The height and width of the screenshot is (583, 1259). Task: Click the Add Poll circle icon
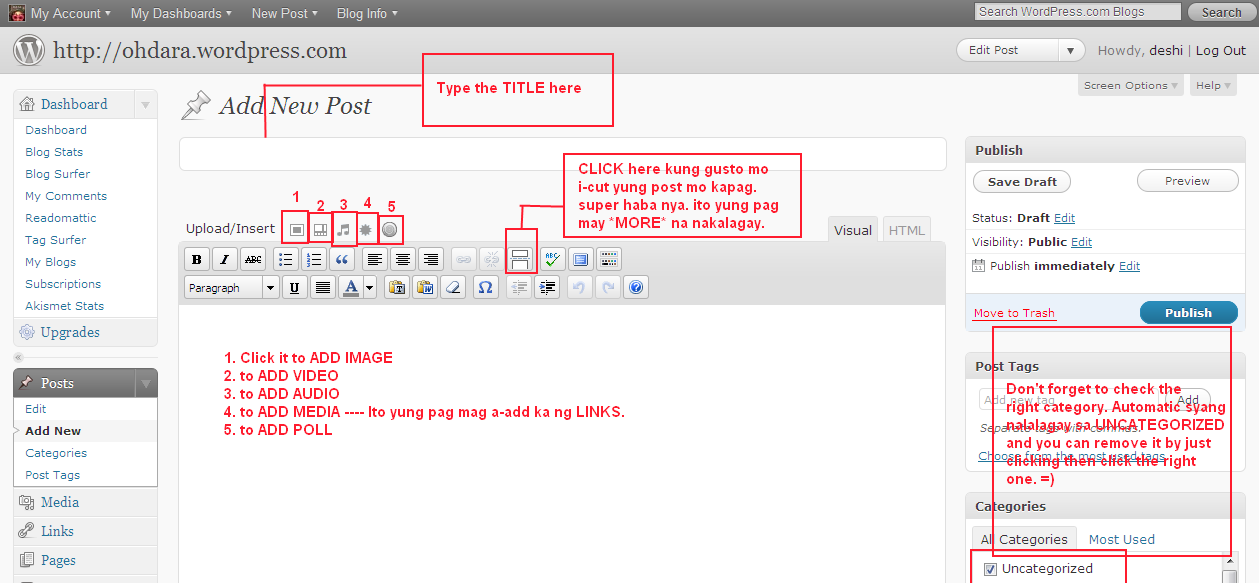[x=390, y=229]
